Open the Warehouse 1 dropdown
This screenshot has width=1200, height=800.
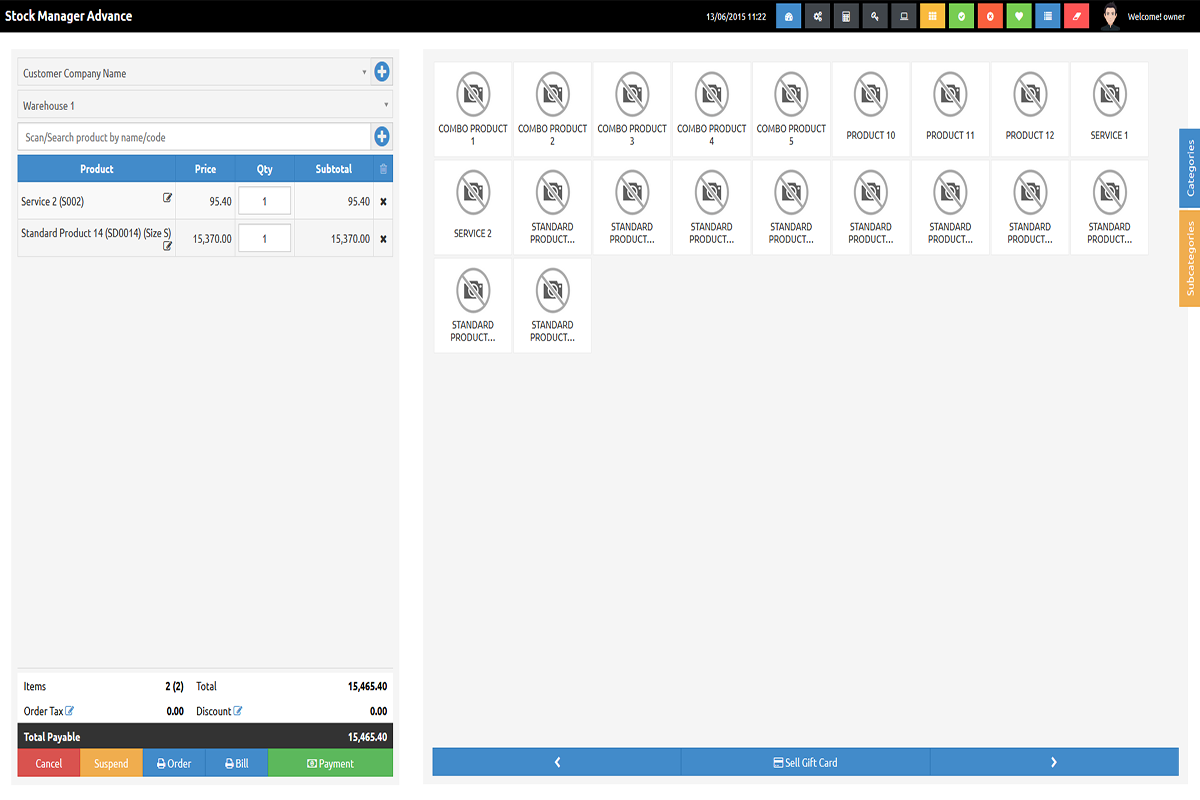pyautogui.click(x=205, y=105)
